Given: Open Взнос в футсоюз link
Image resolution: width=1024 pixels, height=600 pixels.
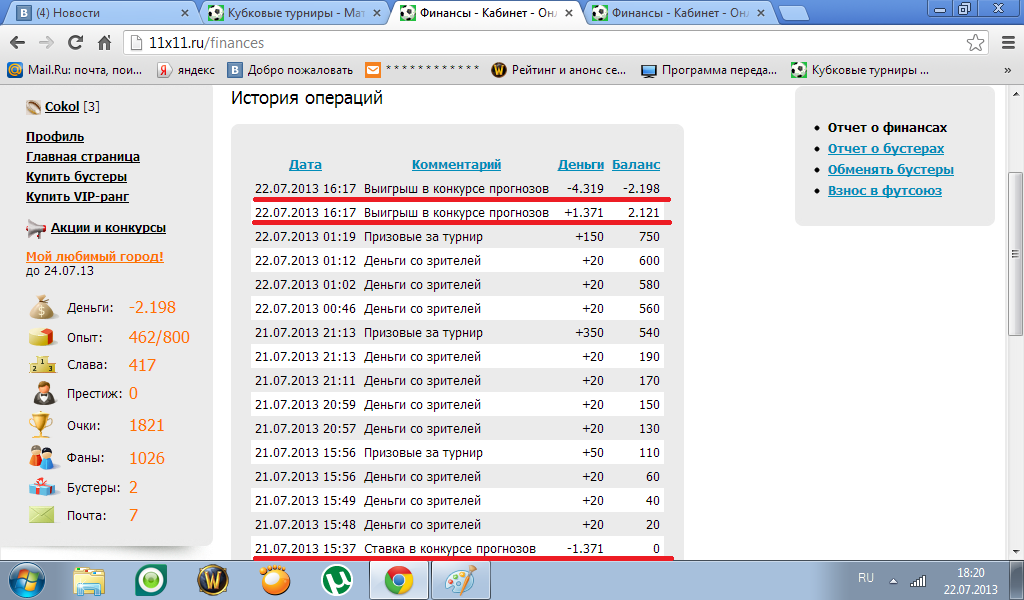Looking at the screenshot, I should [884, 191].
